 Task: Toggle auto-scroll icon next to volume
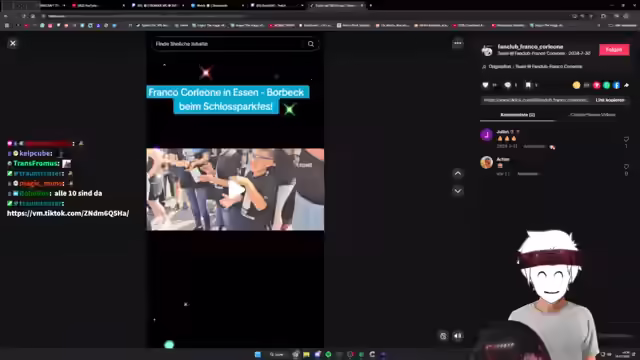(x=443, y=336)
